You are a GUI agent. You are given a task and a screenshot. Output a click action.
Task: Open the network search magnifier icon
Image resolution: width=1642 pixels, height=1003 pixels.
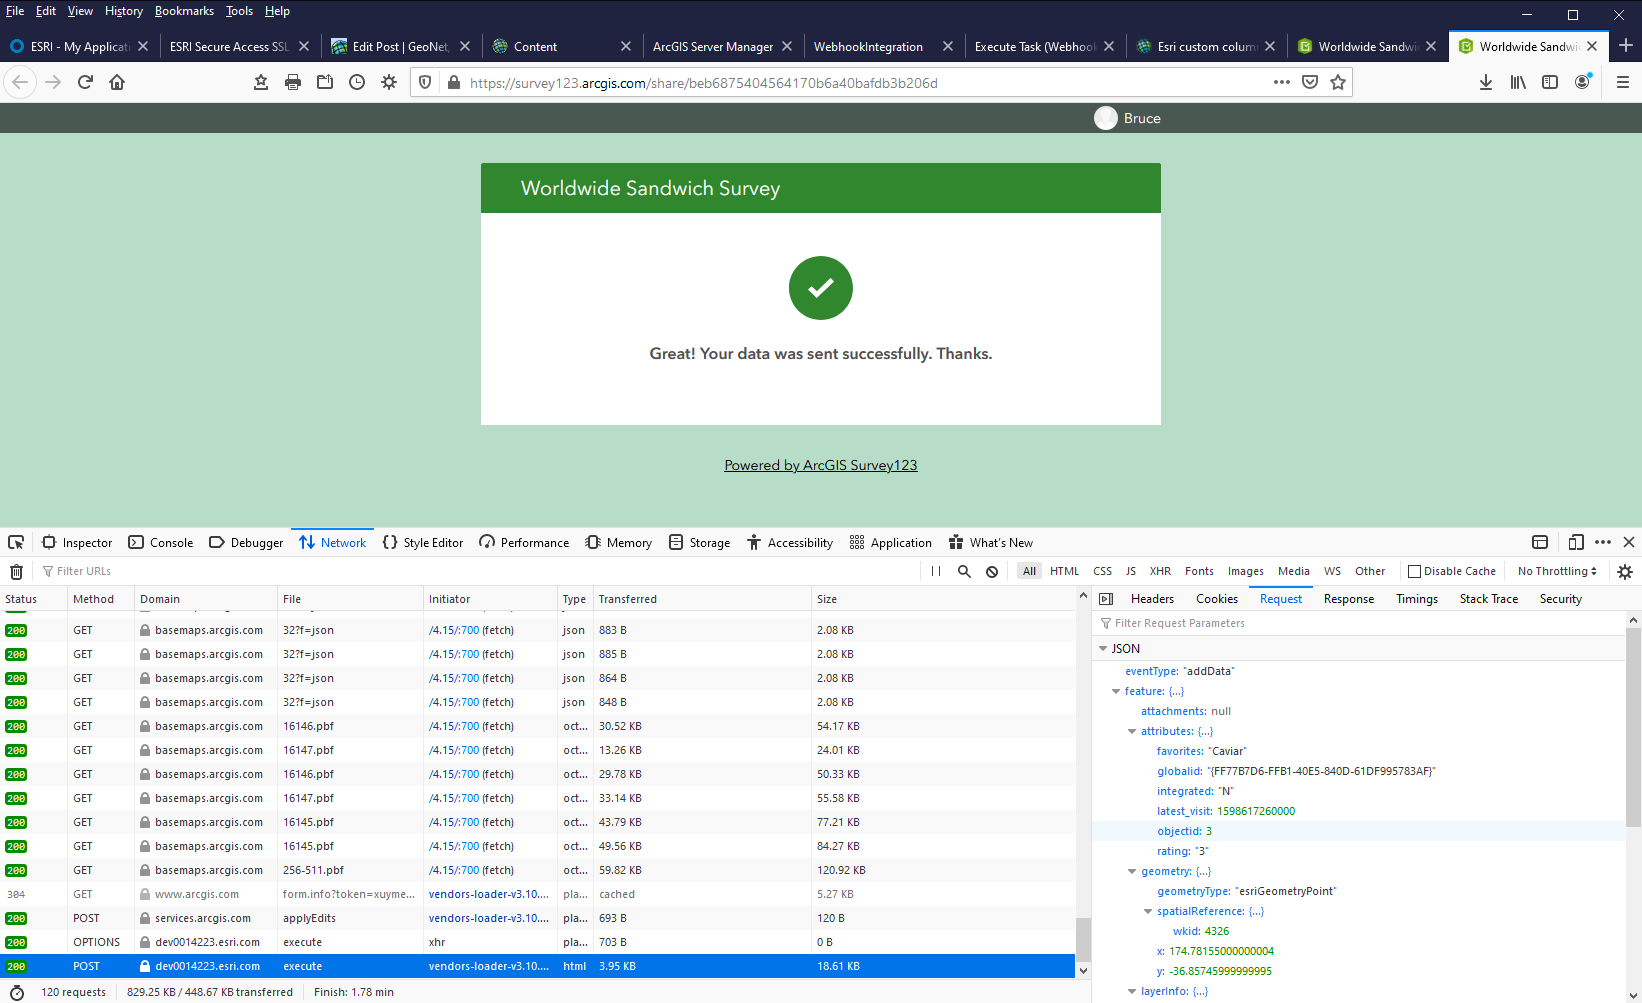coord(964,571)
